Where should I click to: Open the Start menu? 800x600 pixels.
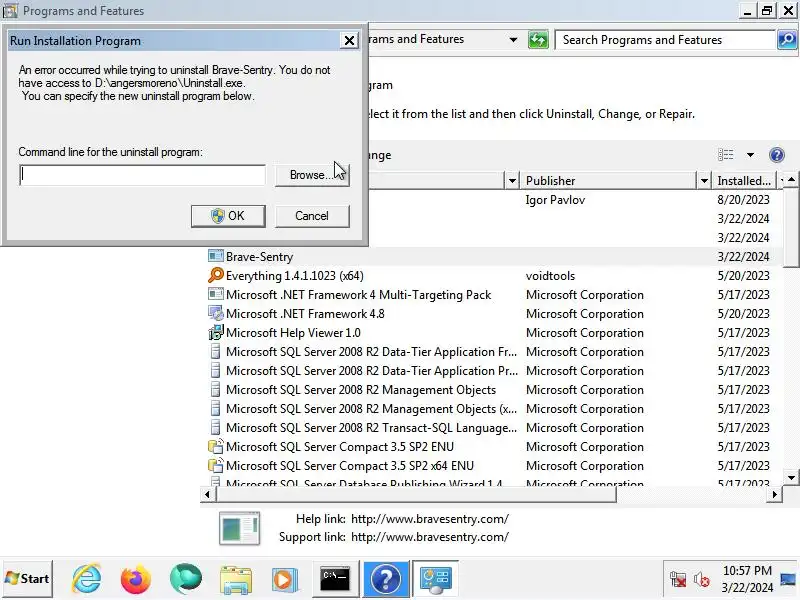click(28, 579)
